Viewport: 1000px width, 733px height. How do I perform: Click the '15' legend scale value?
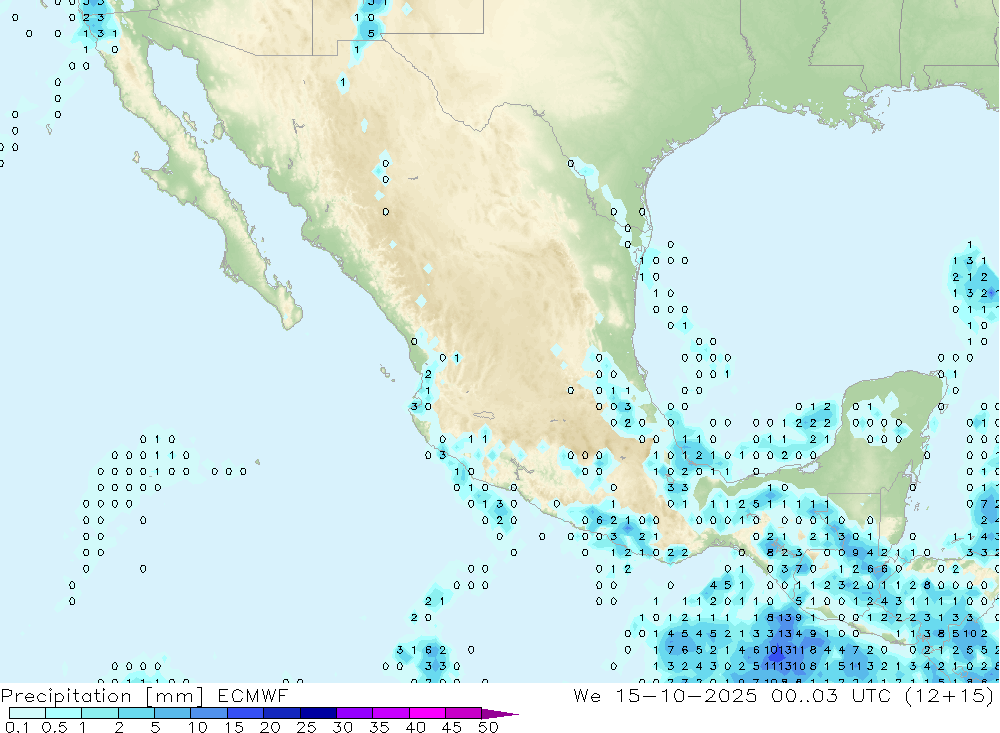[233, 727]
